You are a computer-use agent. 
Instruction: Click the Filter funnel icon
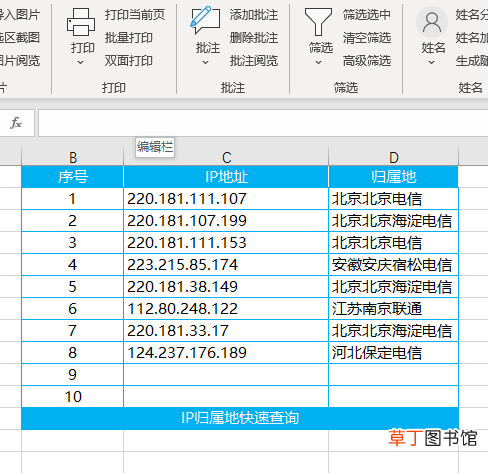click(318, 22)
